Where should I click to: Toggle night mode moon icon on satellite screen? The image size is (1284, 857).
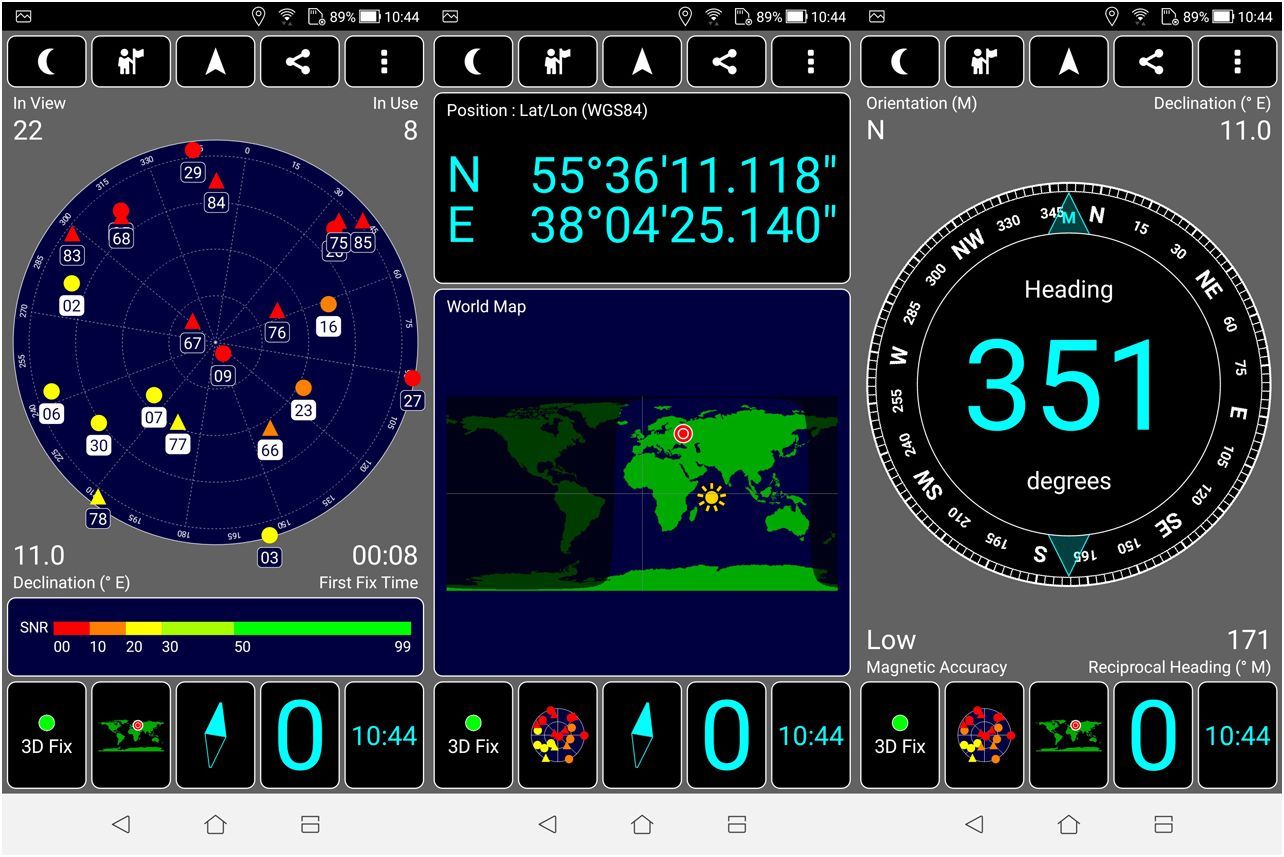coord(47,62)
